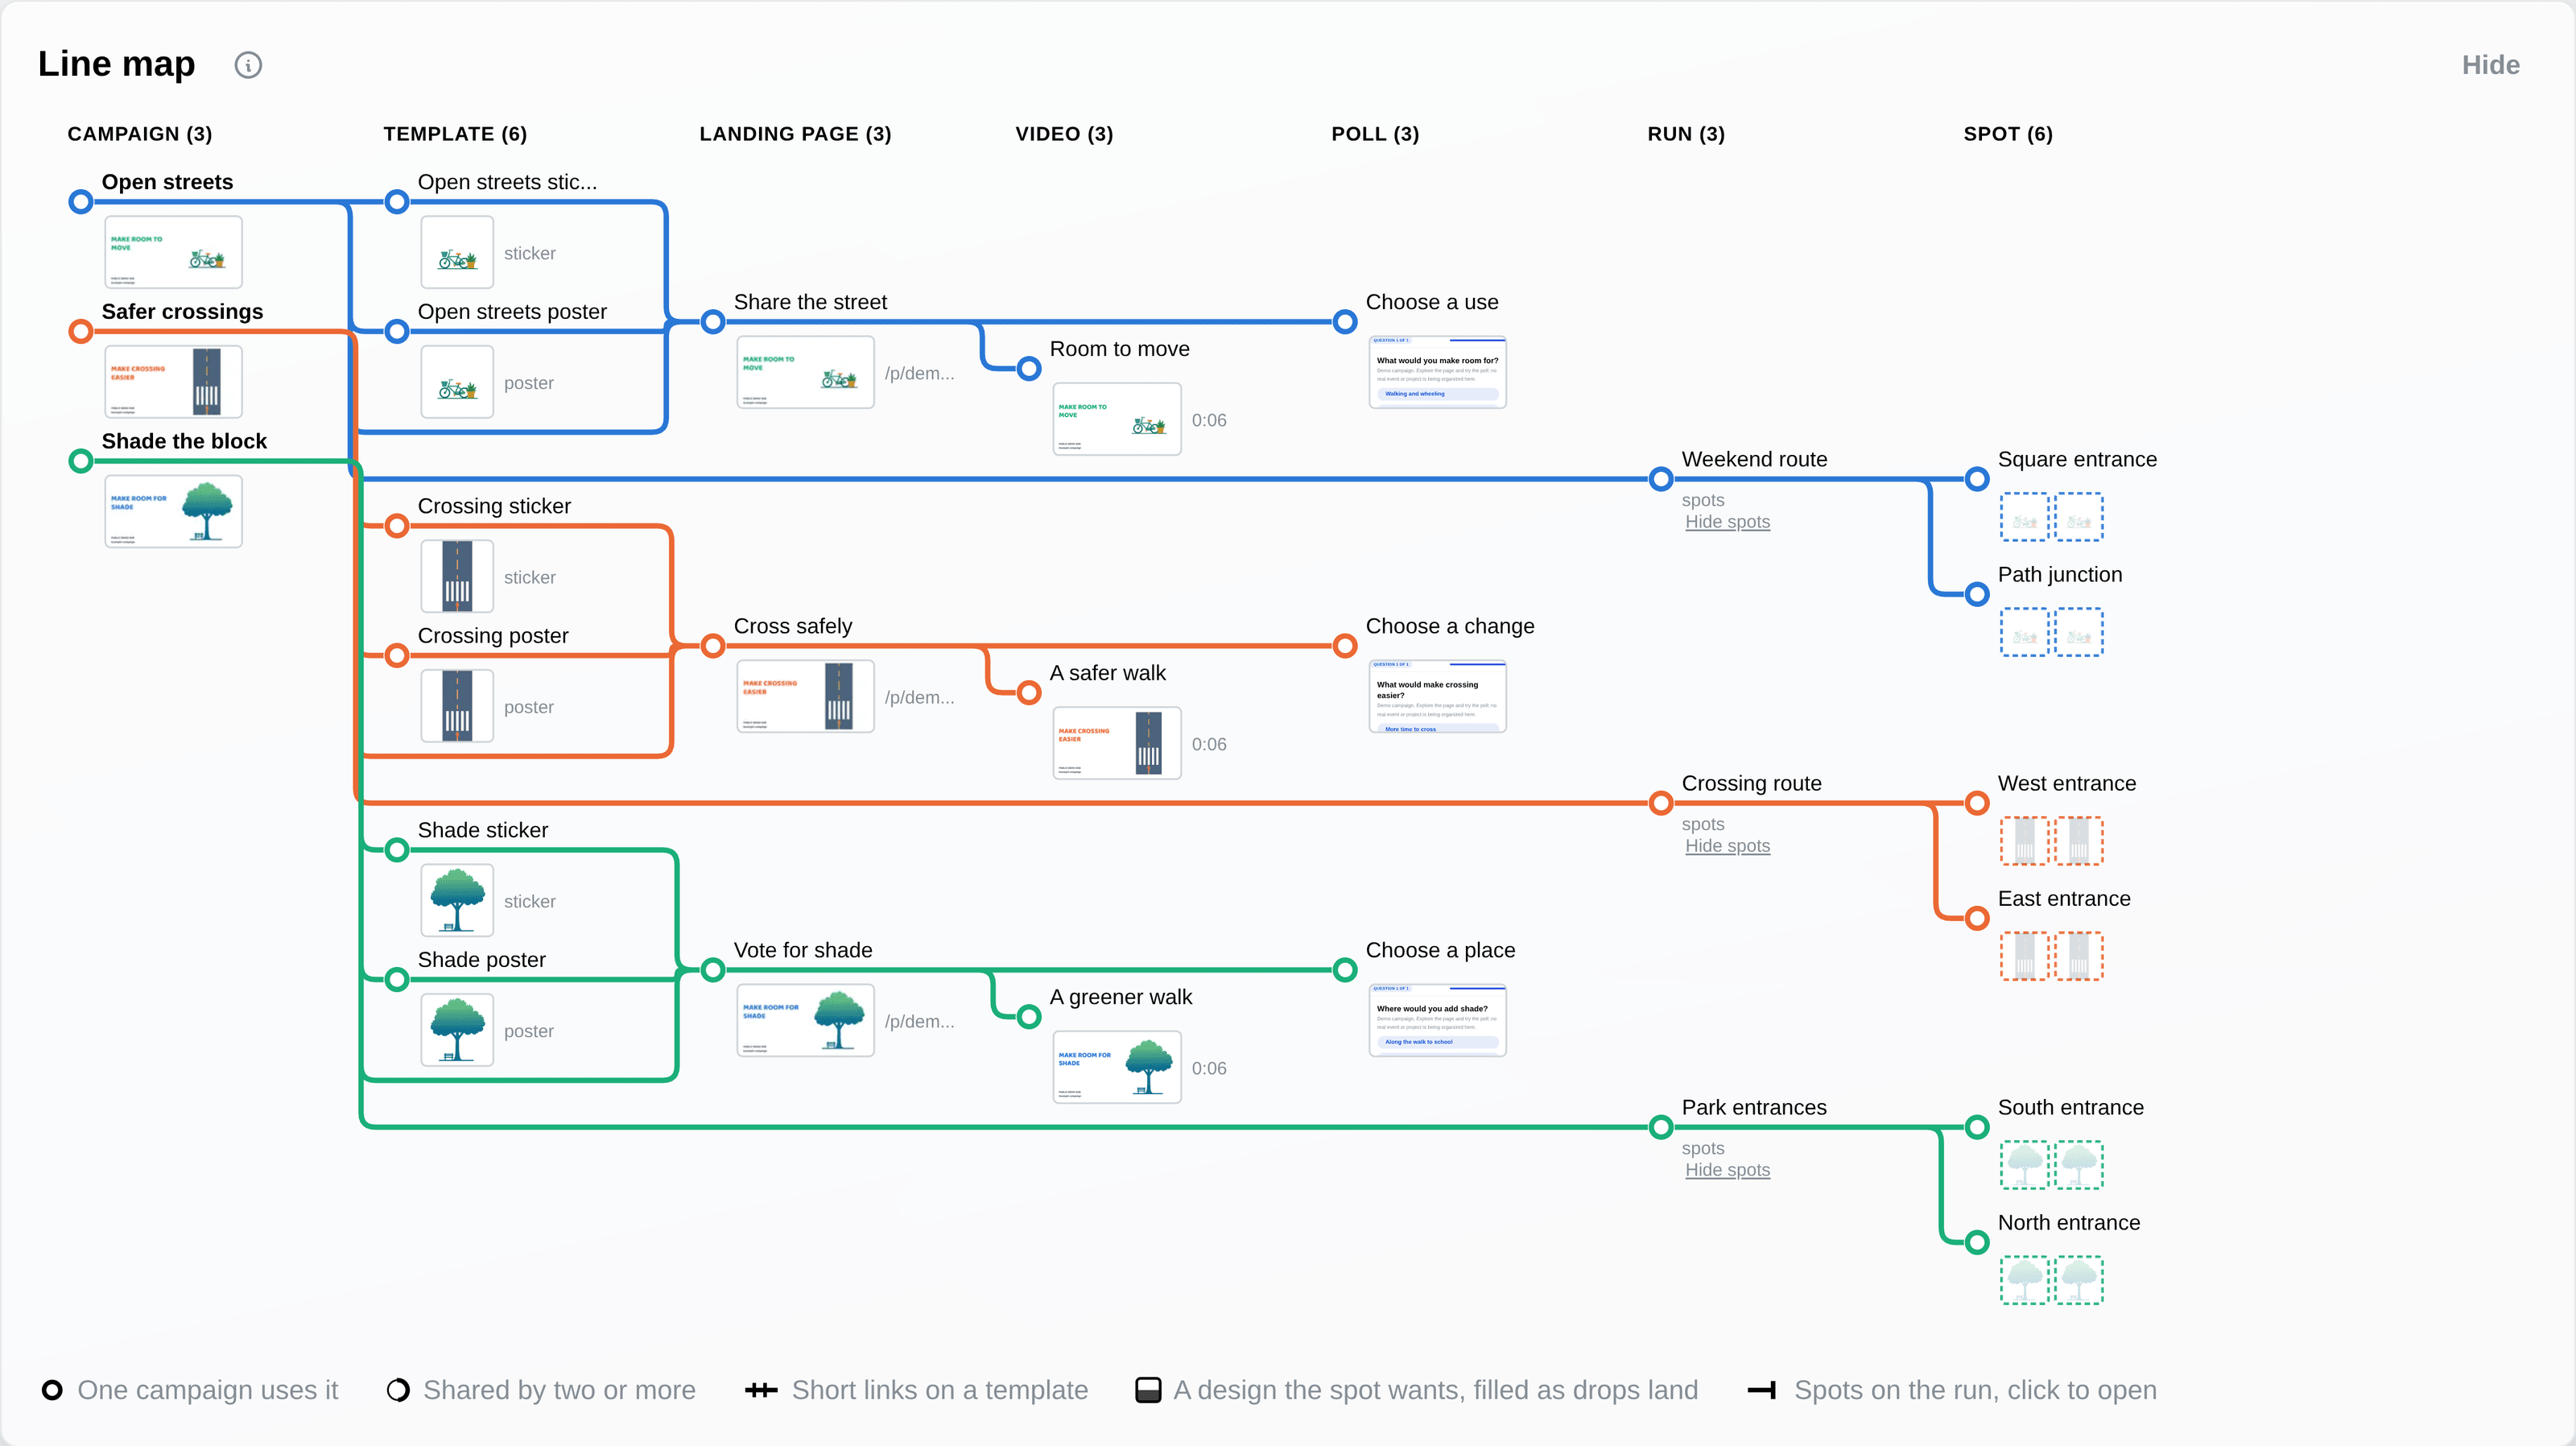Open the Open streets campaign thumbnail
This screenshot has height=1446, width=2576.
(174, 253)
